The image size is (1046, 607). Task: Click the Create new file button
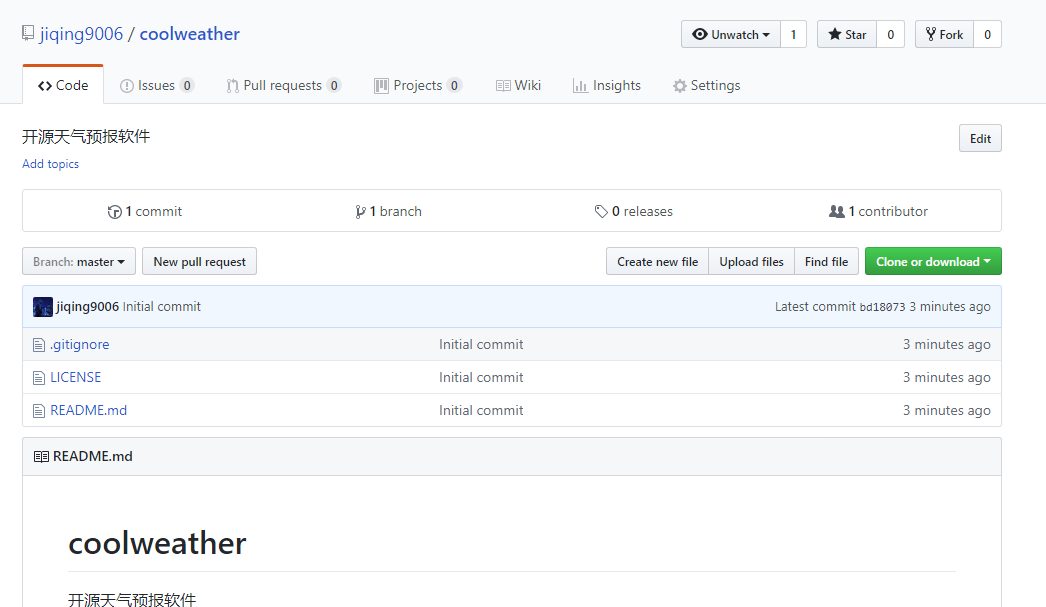(657, 261)
